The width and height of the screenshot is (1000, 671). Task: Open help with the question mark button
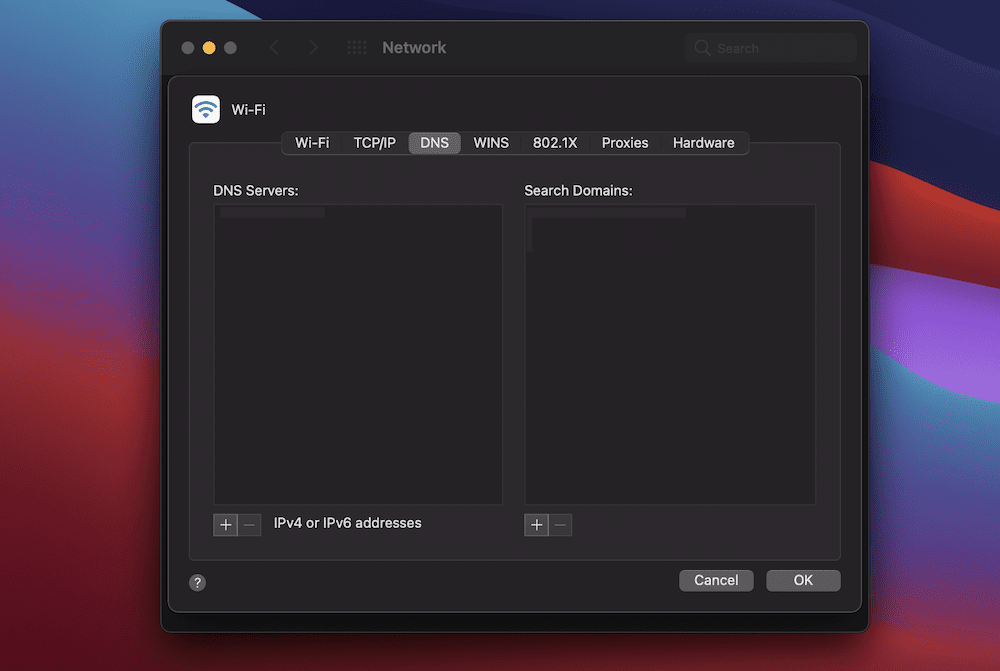(197, 582)
